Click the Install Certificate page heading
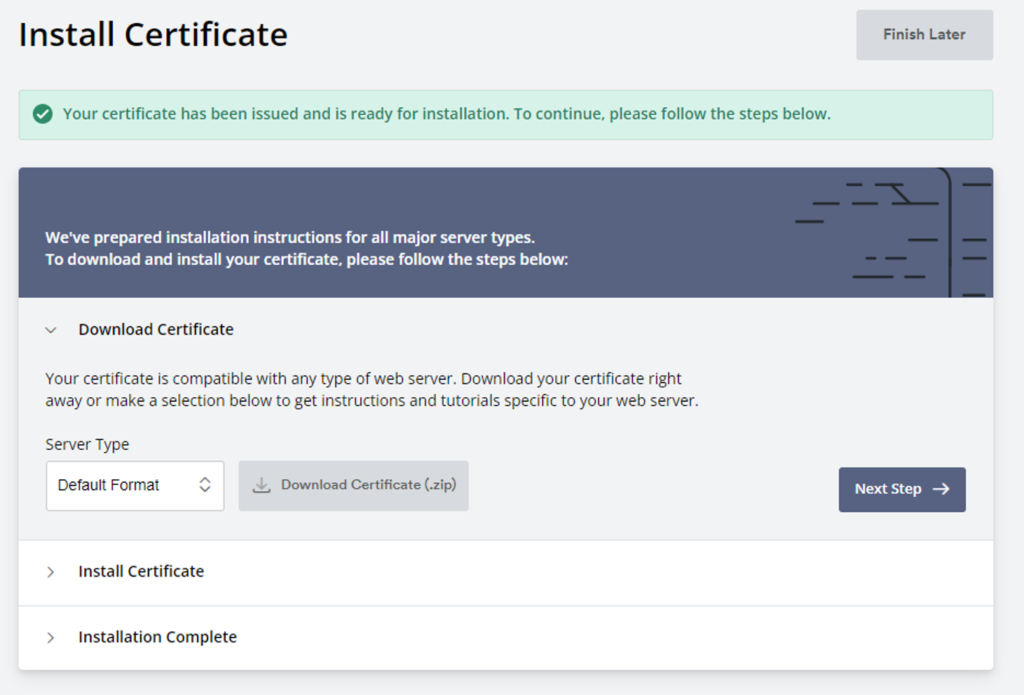The height and width of the screenshot is (695, 1024). pyautogui.click(x=153, y=35)
